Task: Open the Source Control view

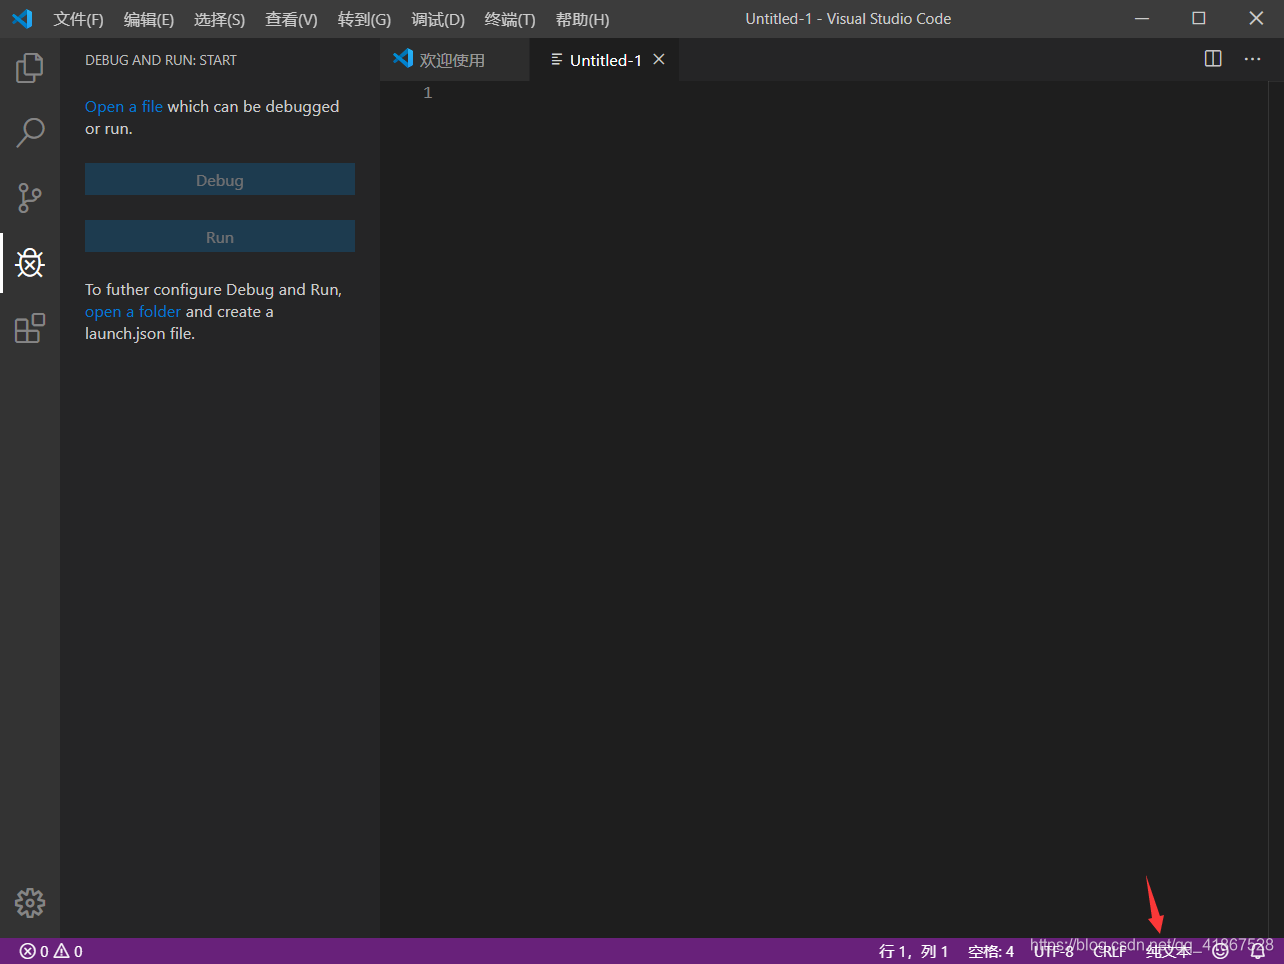Action: coord(30,198)
